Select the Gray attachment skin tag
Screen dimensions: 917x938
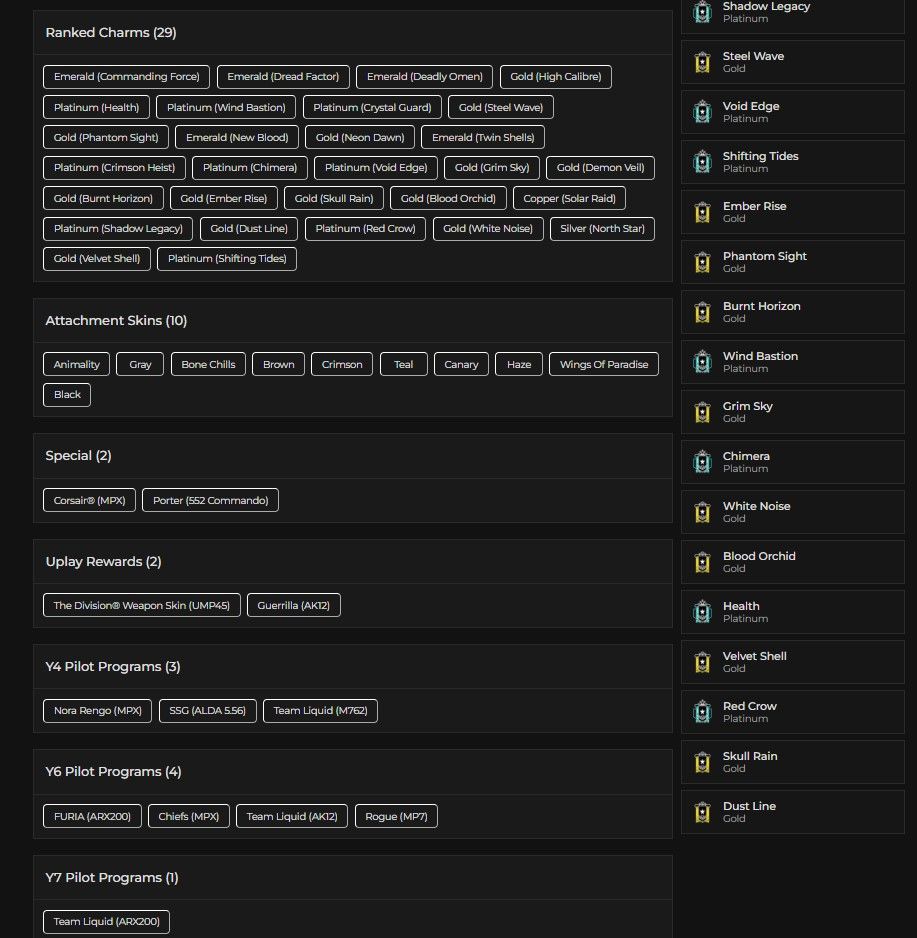point(140,364)
